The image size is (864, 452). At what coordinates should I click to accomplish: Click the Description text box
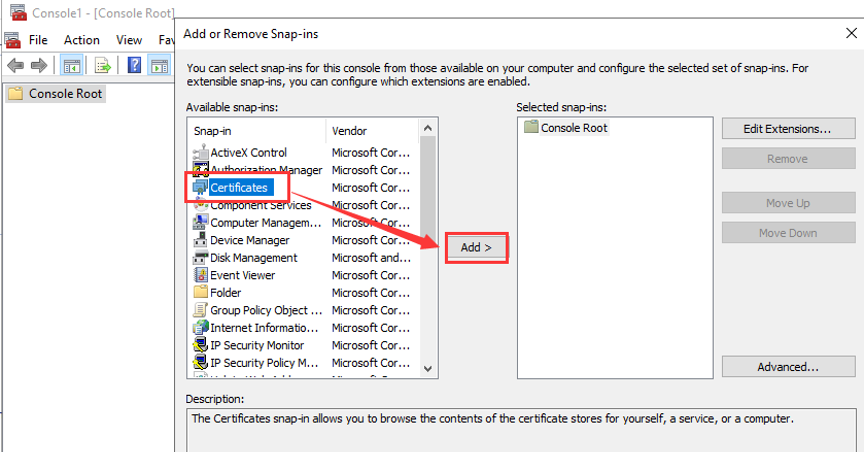click(521, 431)
